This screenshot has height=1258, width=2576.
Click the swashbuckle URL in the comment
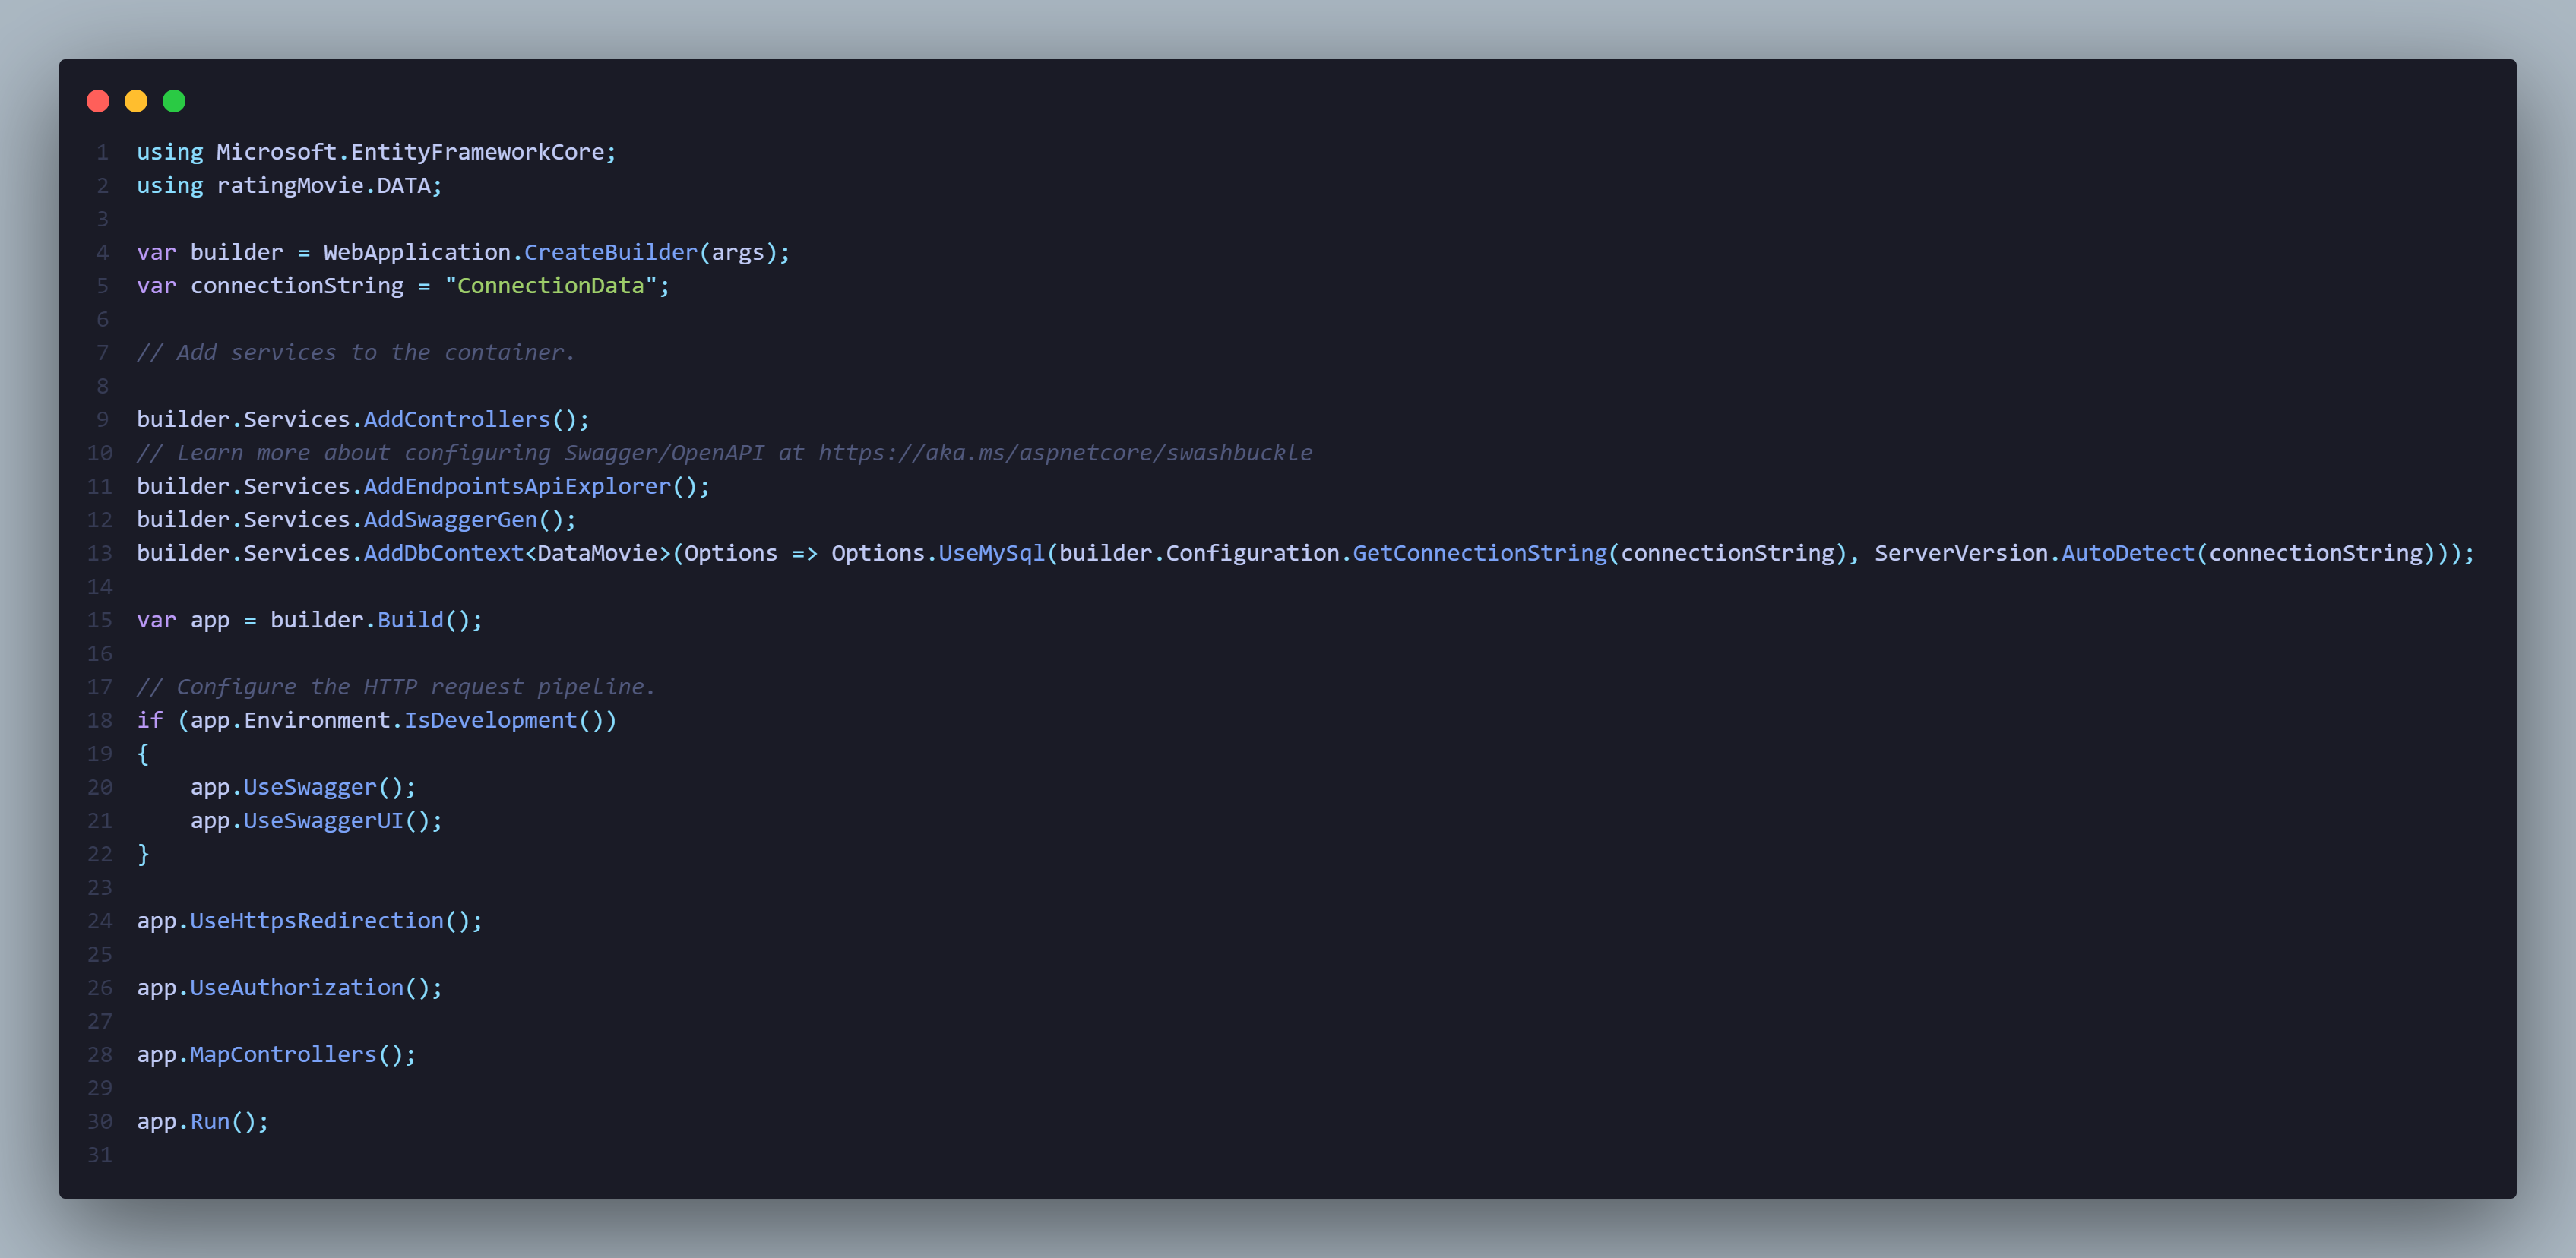coord(1065,453)
